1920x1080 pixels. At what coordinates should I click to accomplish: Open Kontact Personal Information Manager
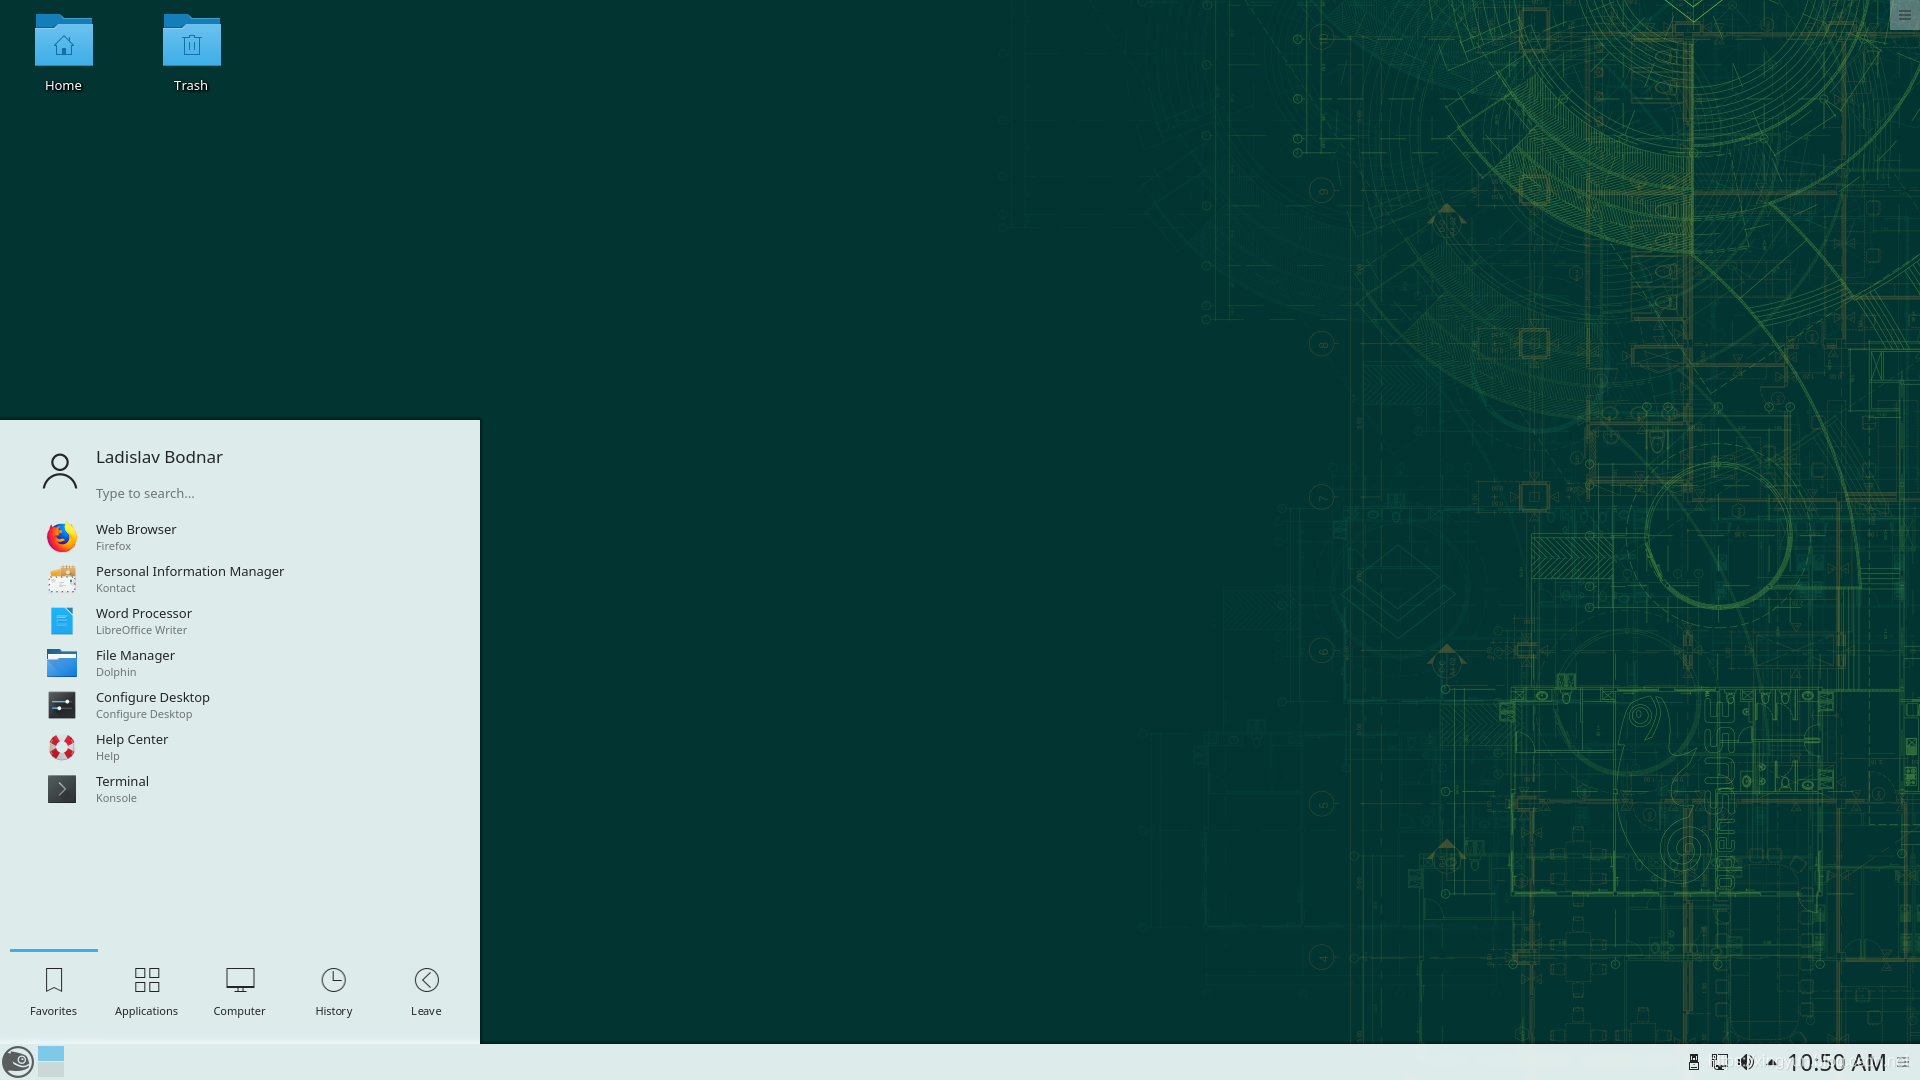190,579
